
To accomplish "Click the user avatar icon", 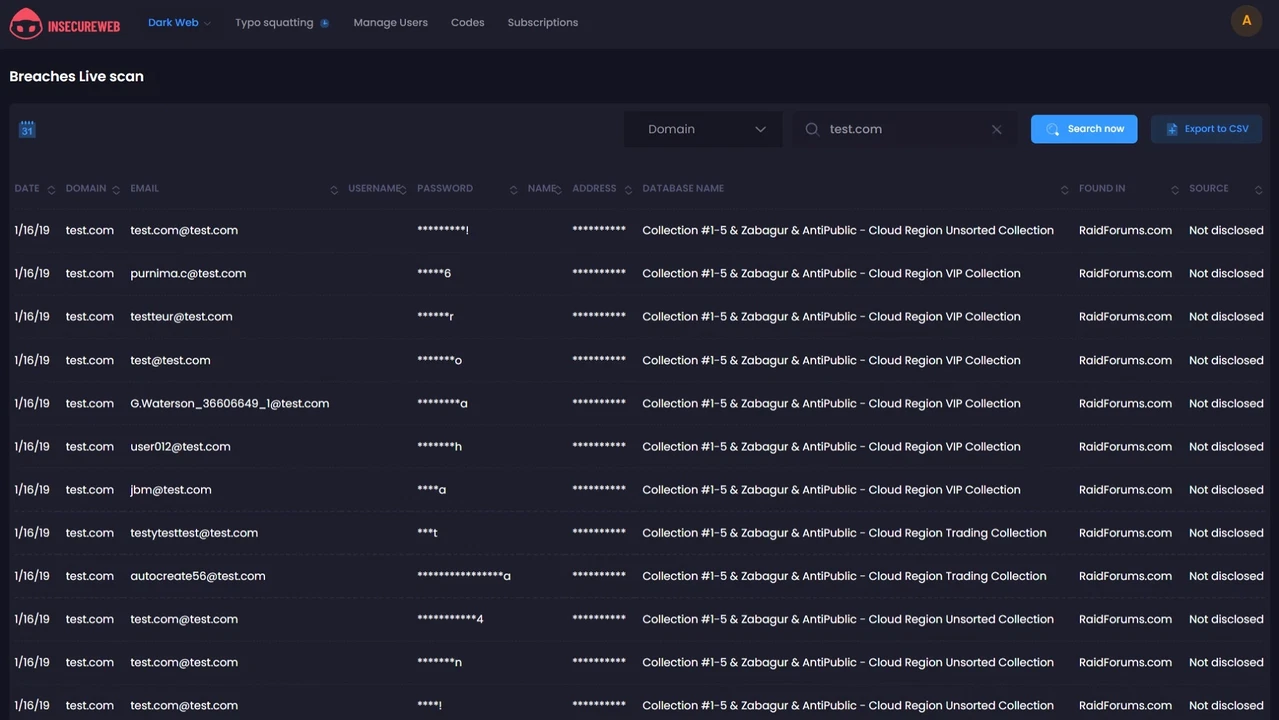I will pos(1246,21).
